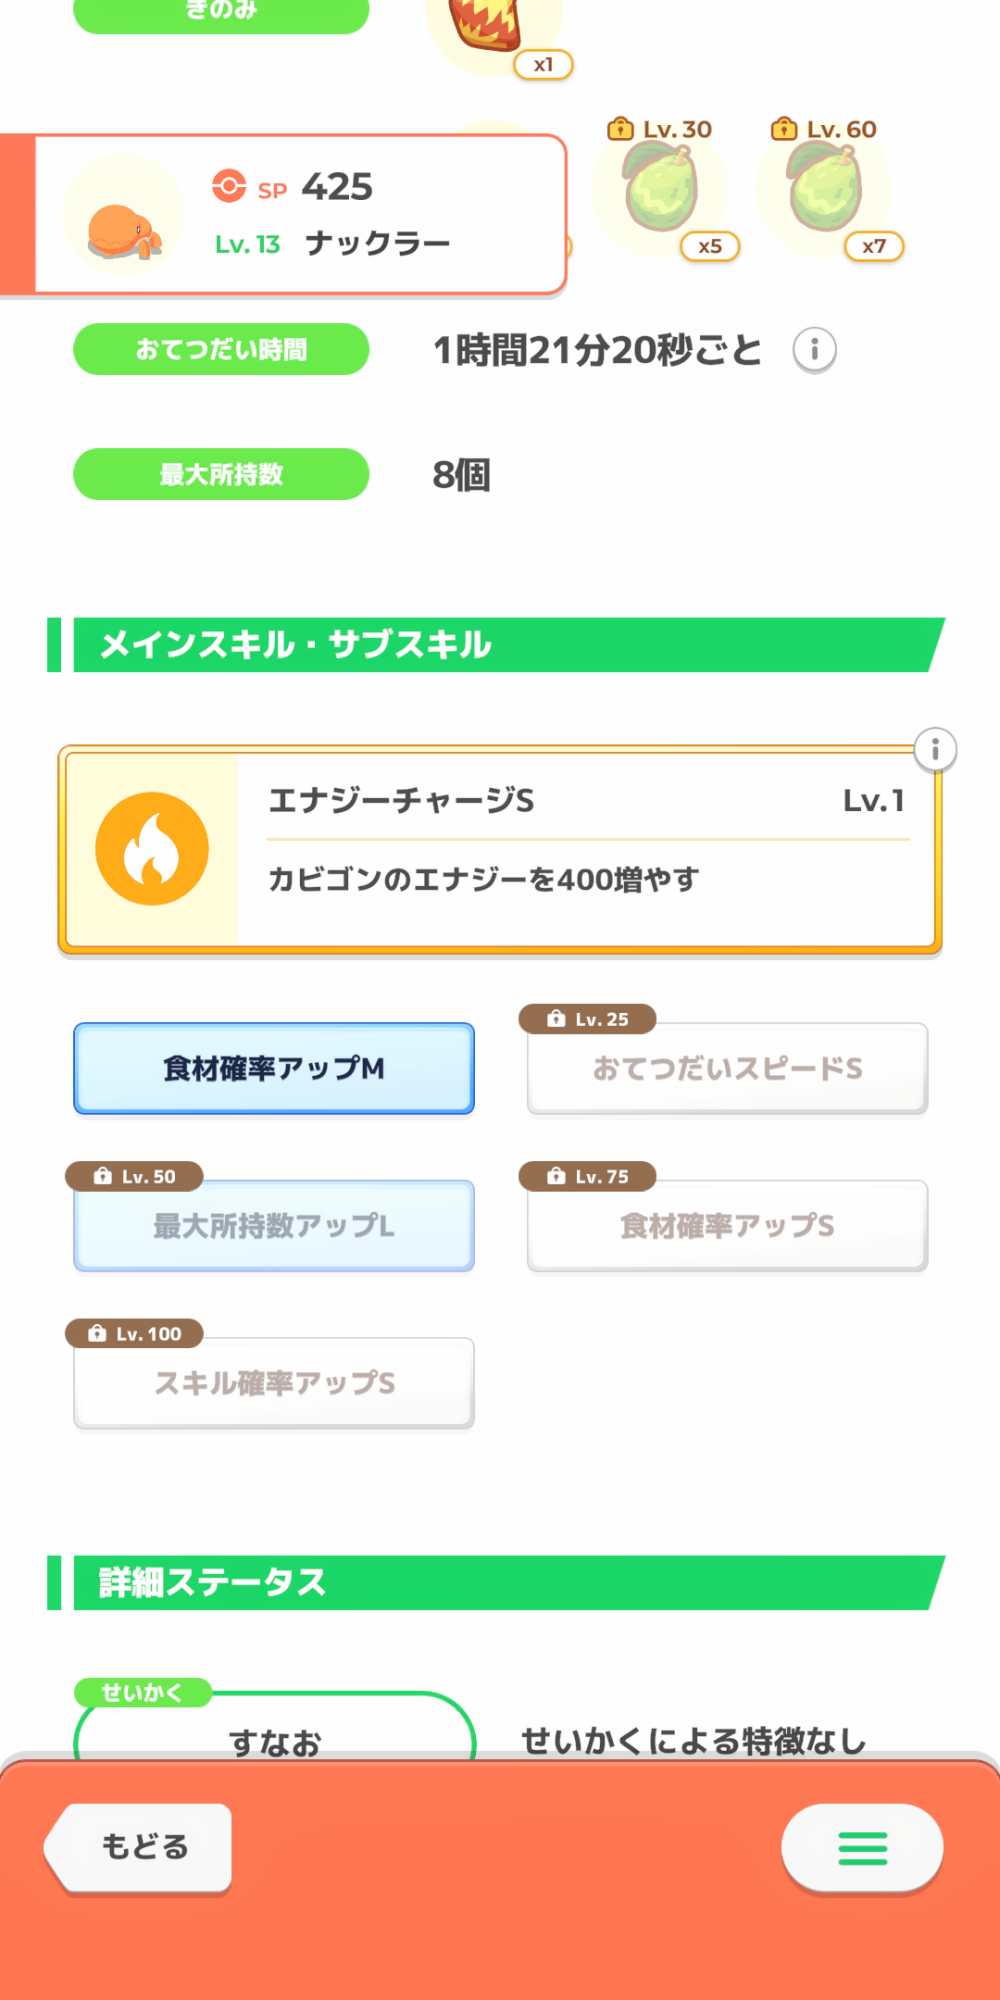Tap the SP Poké Ball icon
Image resolution: width=1000 pixels, height=2000 pixels.
229,186
